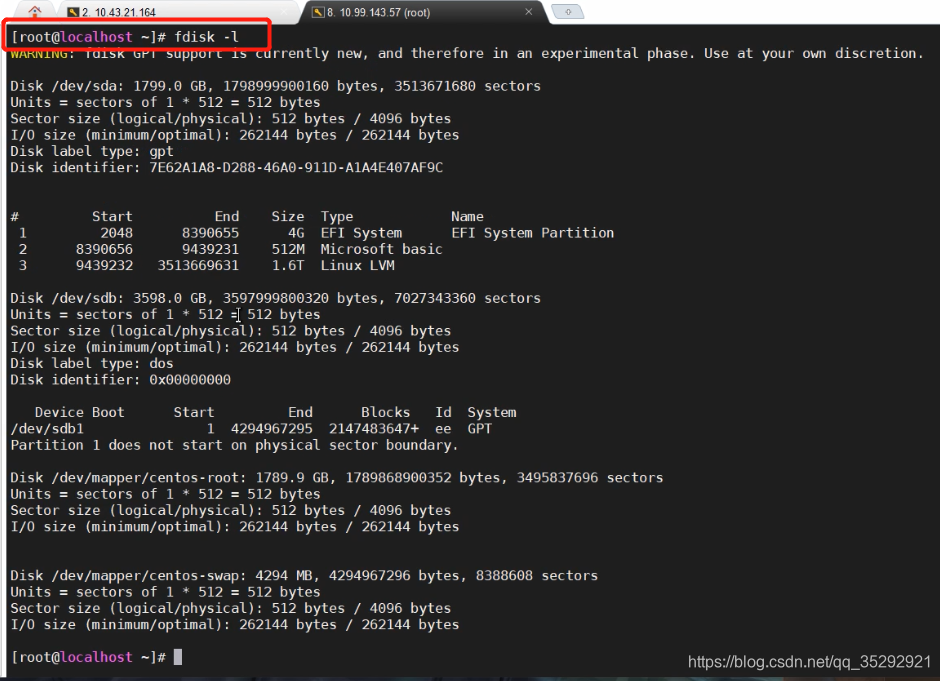Select the Disk /dev/mapper/centos-root line

click(x=336, y=478)
